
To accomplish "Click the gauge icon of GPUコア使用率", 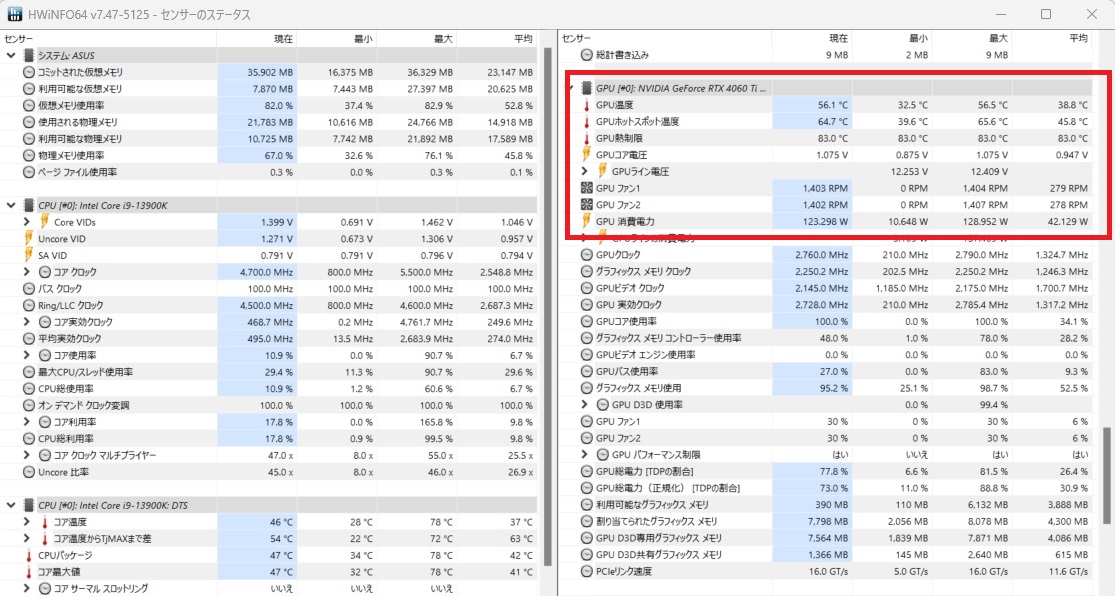I will [587, 321].
